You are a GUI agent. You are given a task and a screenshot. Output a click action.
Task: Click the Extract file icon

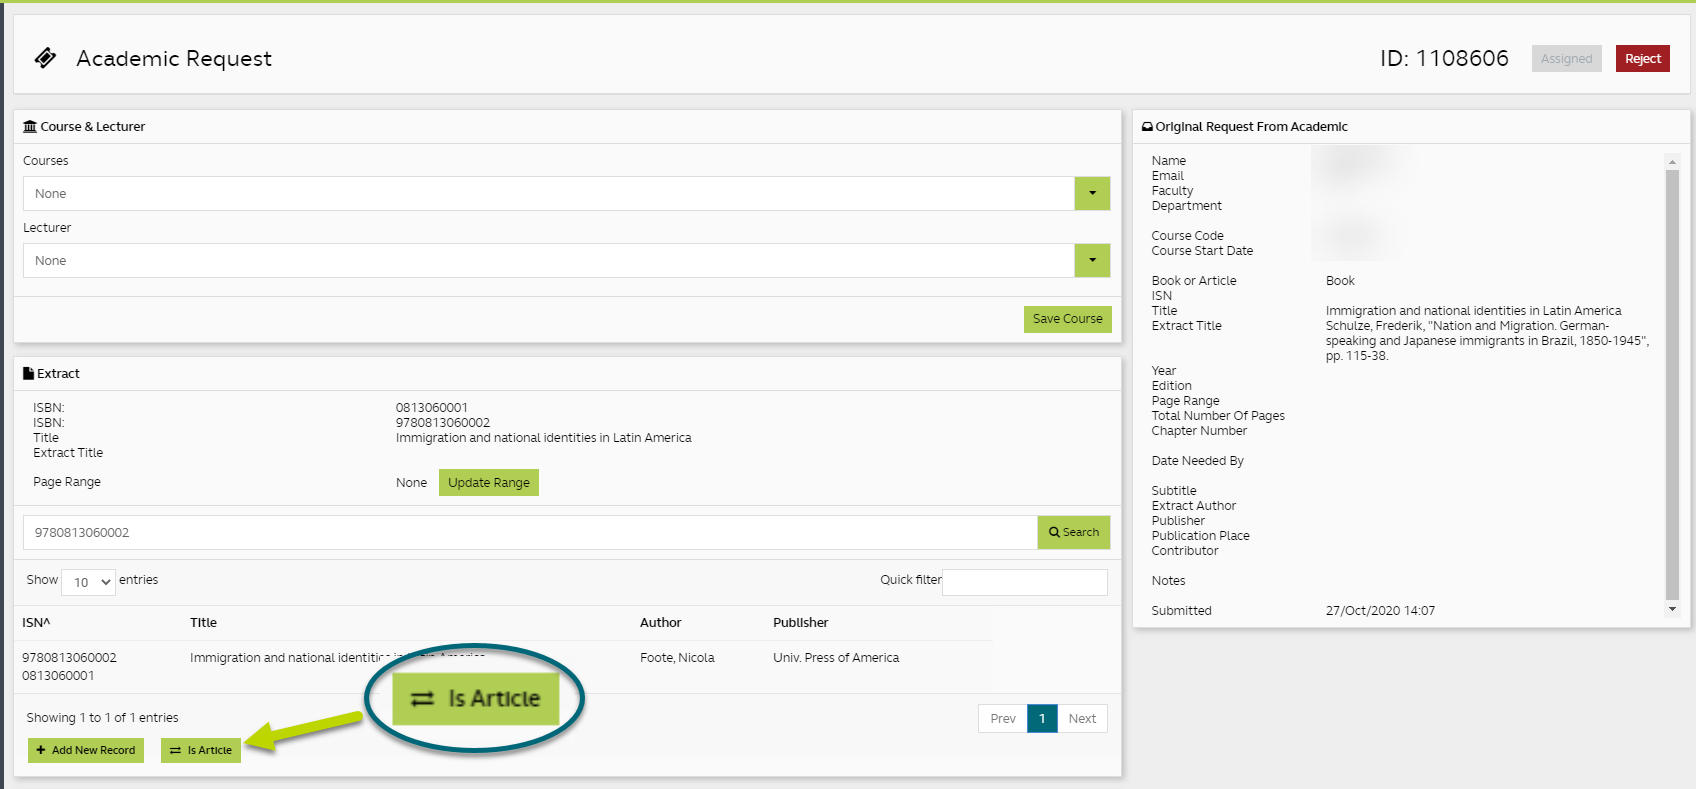[x=28, y=373]
